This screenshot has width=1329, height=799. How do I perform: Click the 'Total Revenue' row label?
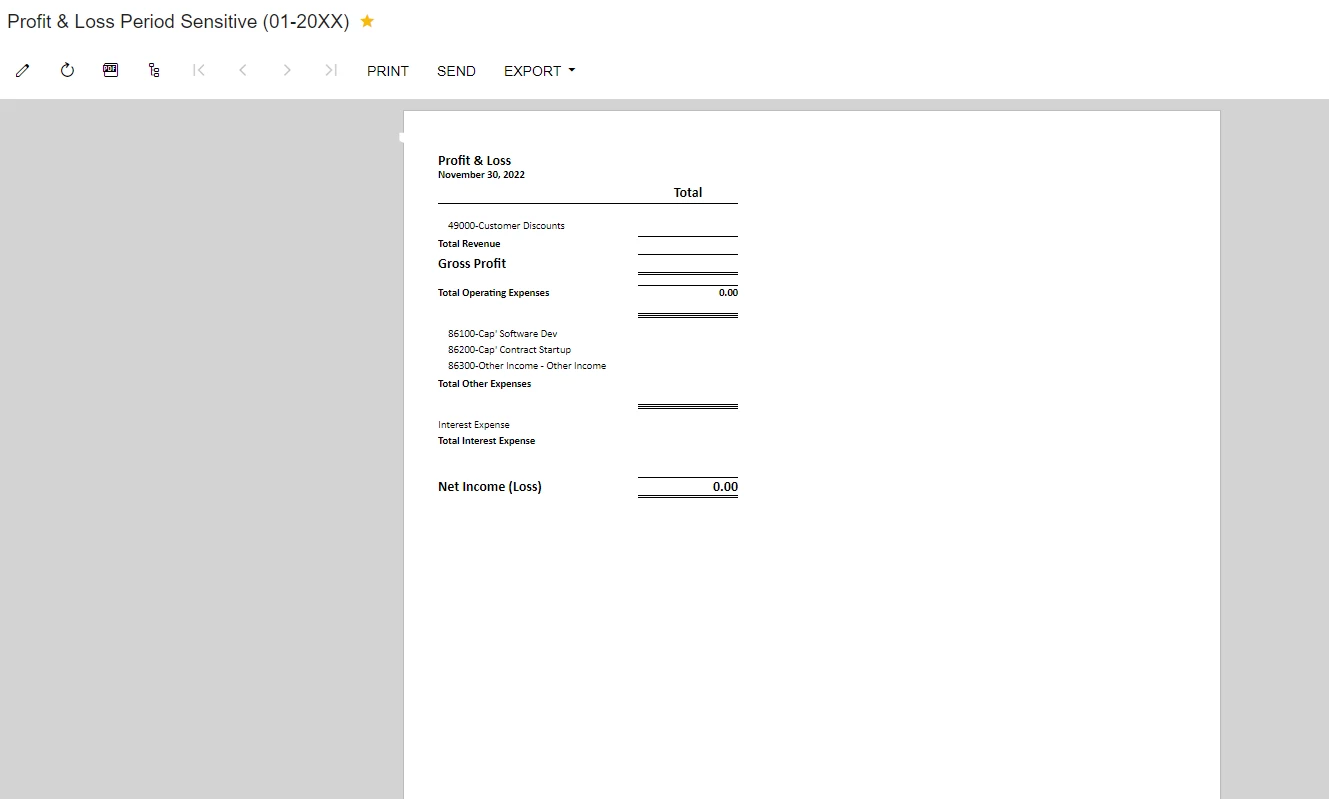(469, 244)
